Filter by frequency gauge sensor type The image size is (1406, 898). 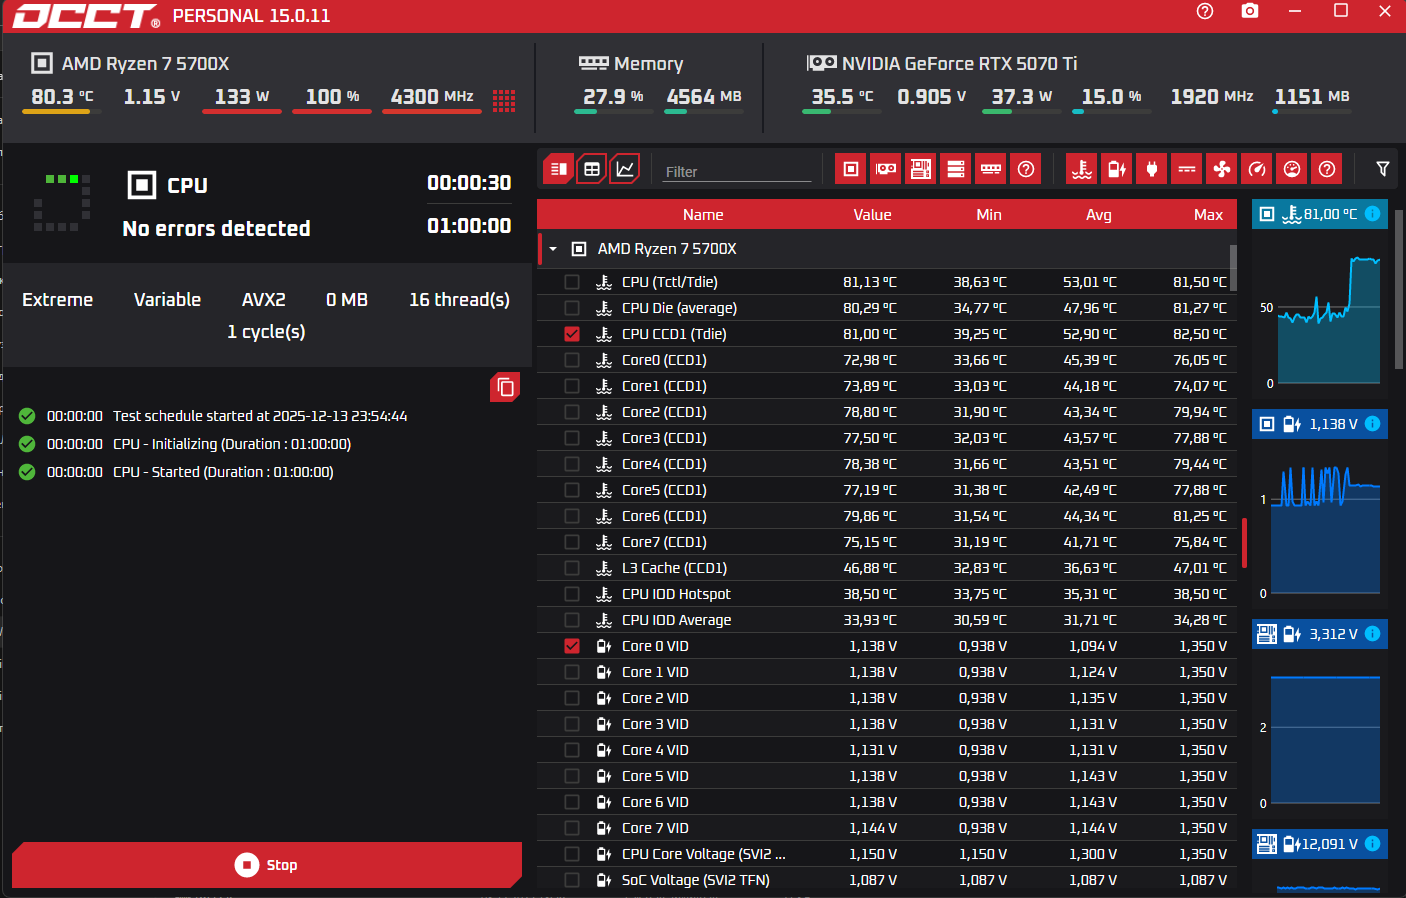click(x=1257, y=169)
